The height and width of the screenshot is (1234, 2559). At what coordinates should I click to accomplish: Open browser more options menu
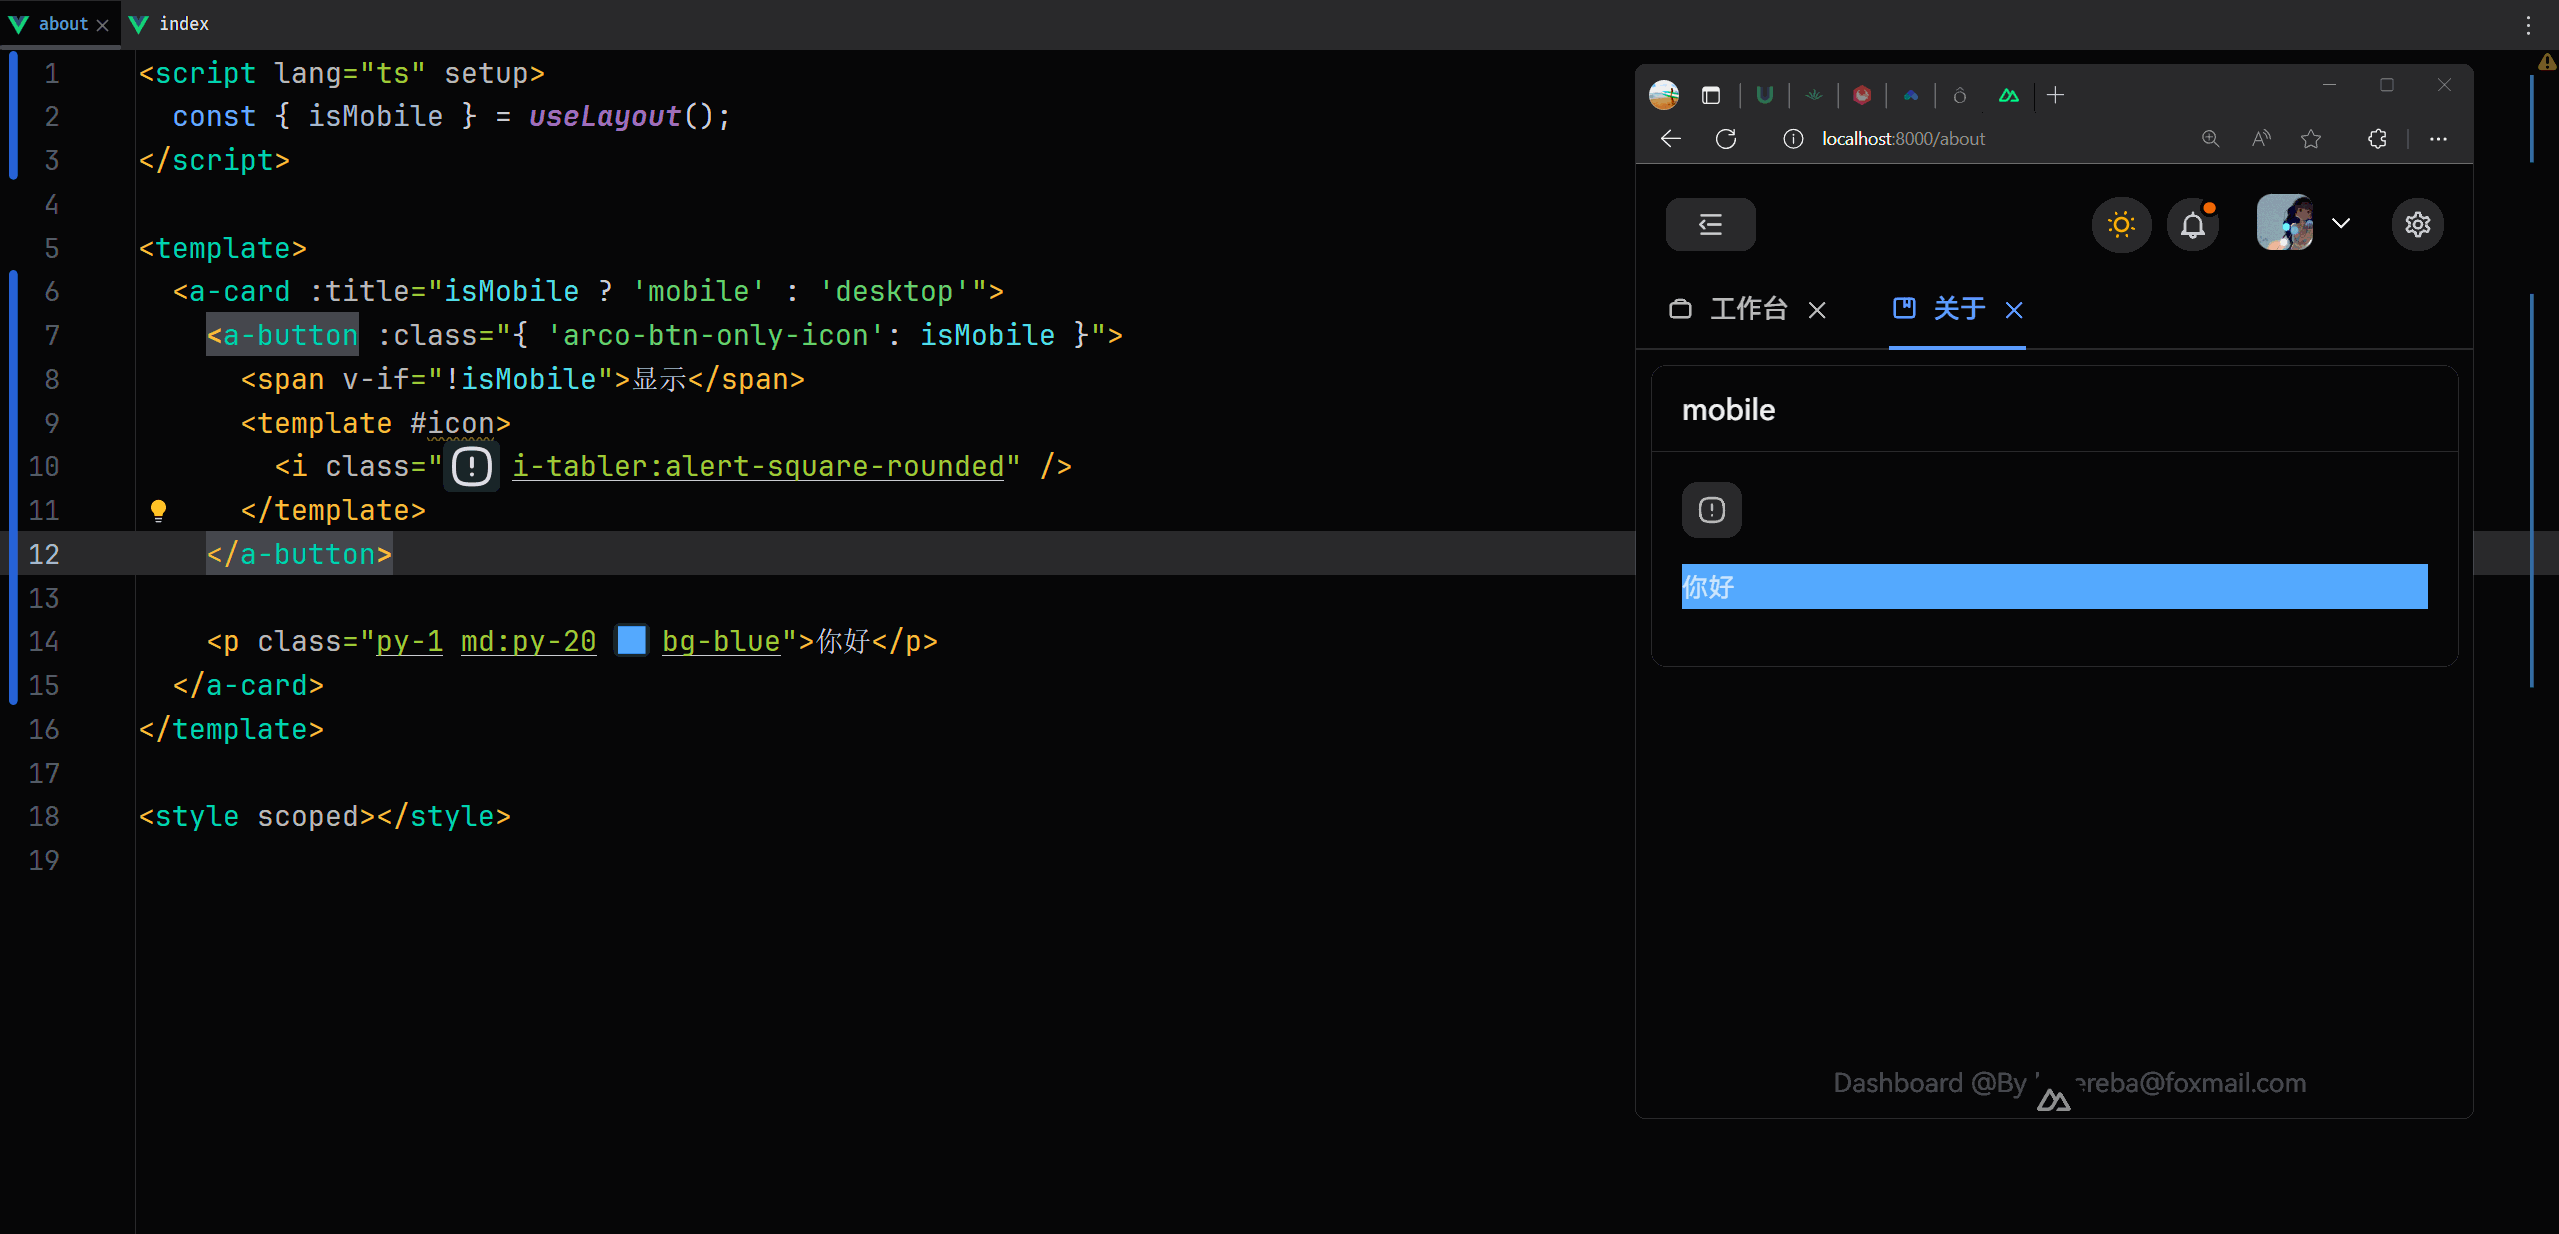click(x=2438, y=139)
